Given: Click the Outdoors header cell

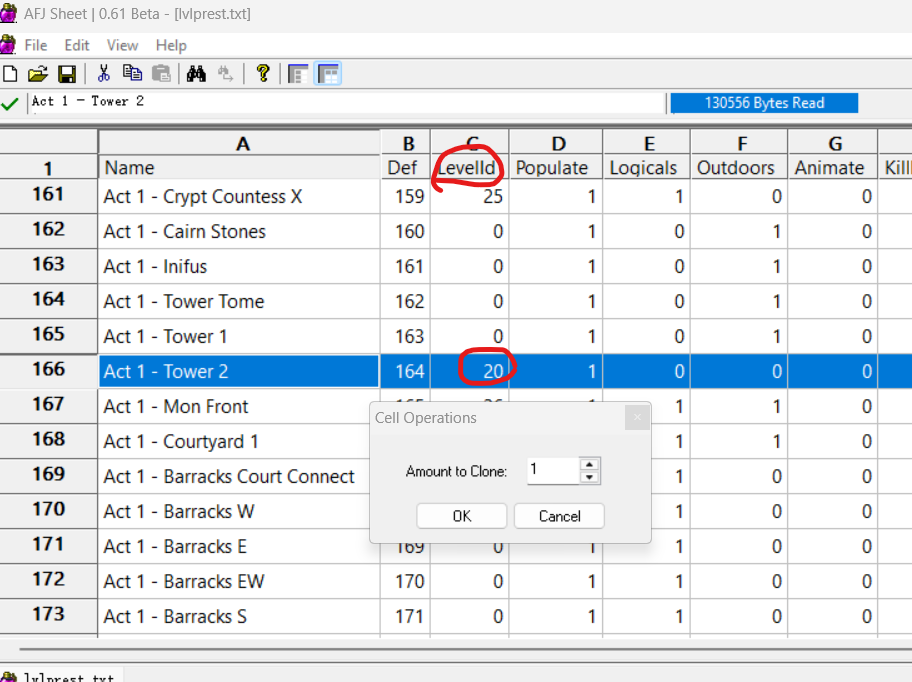Looking at the screenshot, I should tap(739, 167).
